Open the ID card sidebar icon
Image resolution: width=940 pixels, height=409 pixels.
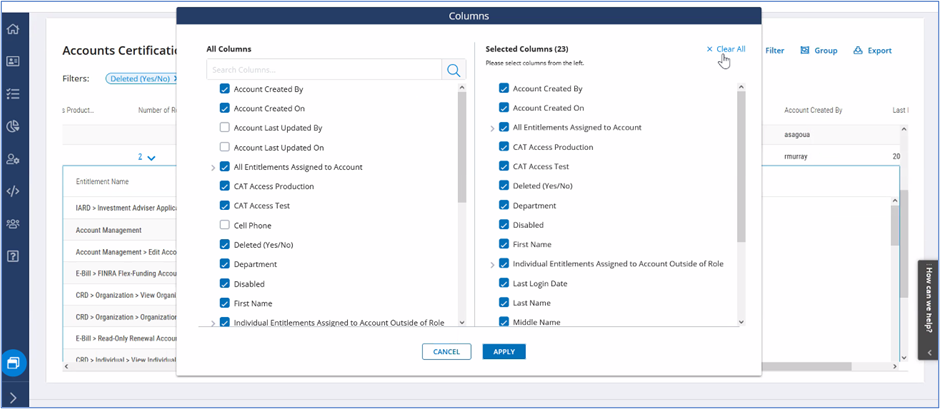13,61
